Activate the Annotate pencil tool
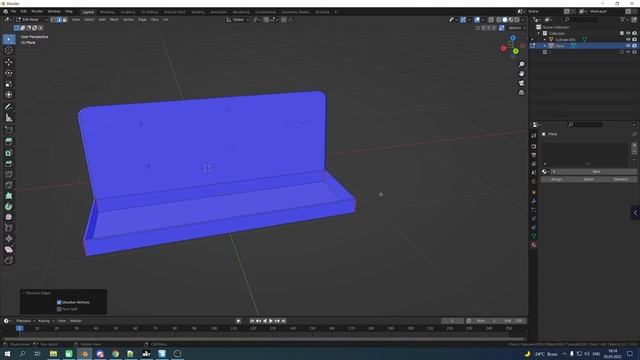 point(9,107)
